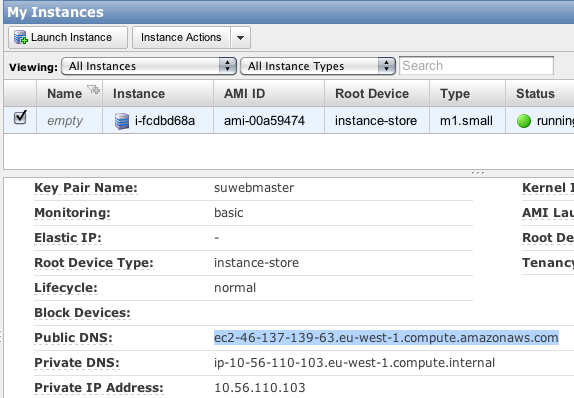This screenshot has height=398, width=574.
Task: Click the pane splitter handle dots
Action: (x=478, y=172)
